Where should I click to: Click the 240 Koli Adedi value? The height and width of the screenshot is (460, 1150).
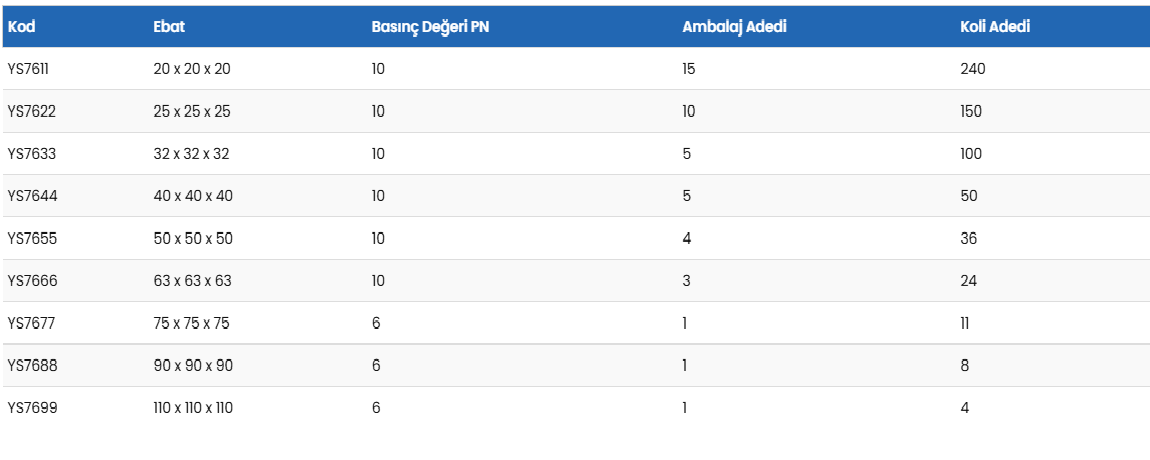pos(972,69)
